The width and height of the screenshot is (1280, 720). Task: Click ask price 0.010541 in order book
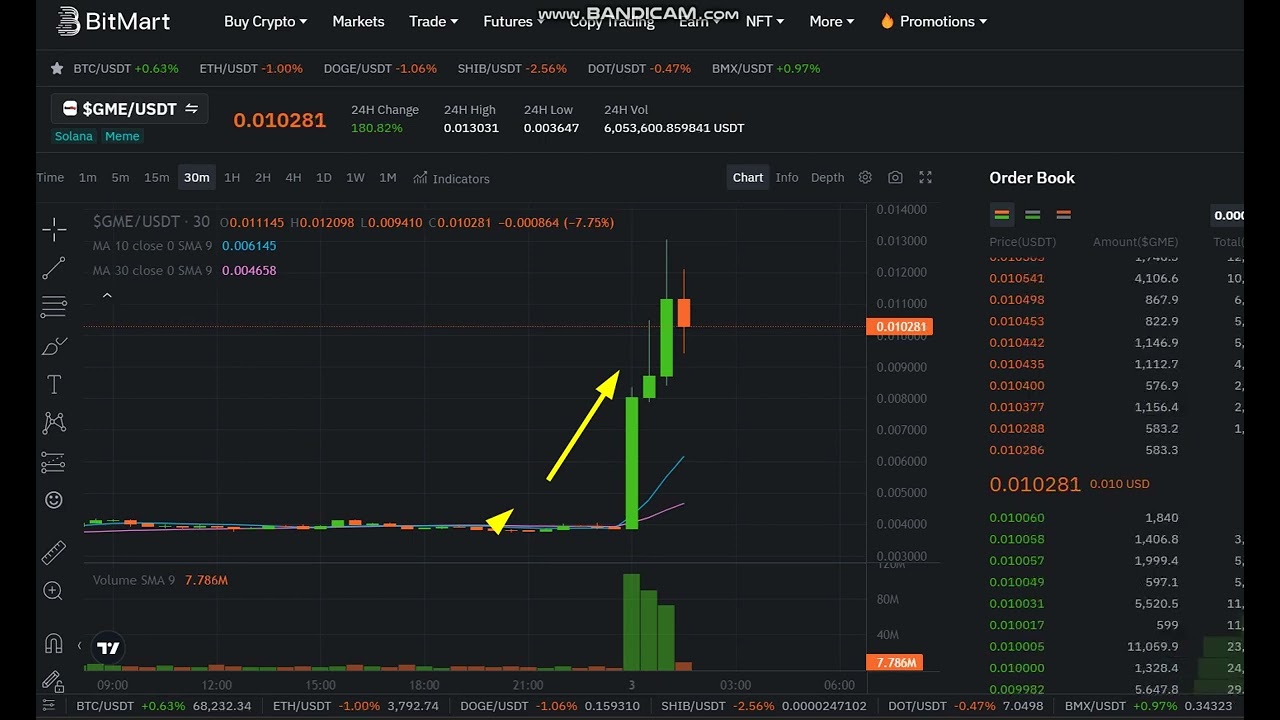[1017, 278]
